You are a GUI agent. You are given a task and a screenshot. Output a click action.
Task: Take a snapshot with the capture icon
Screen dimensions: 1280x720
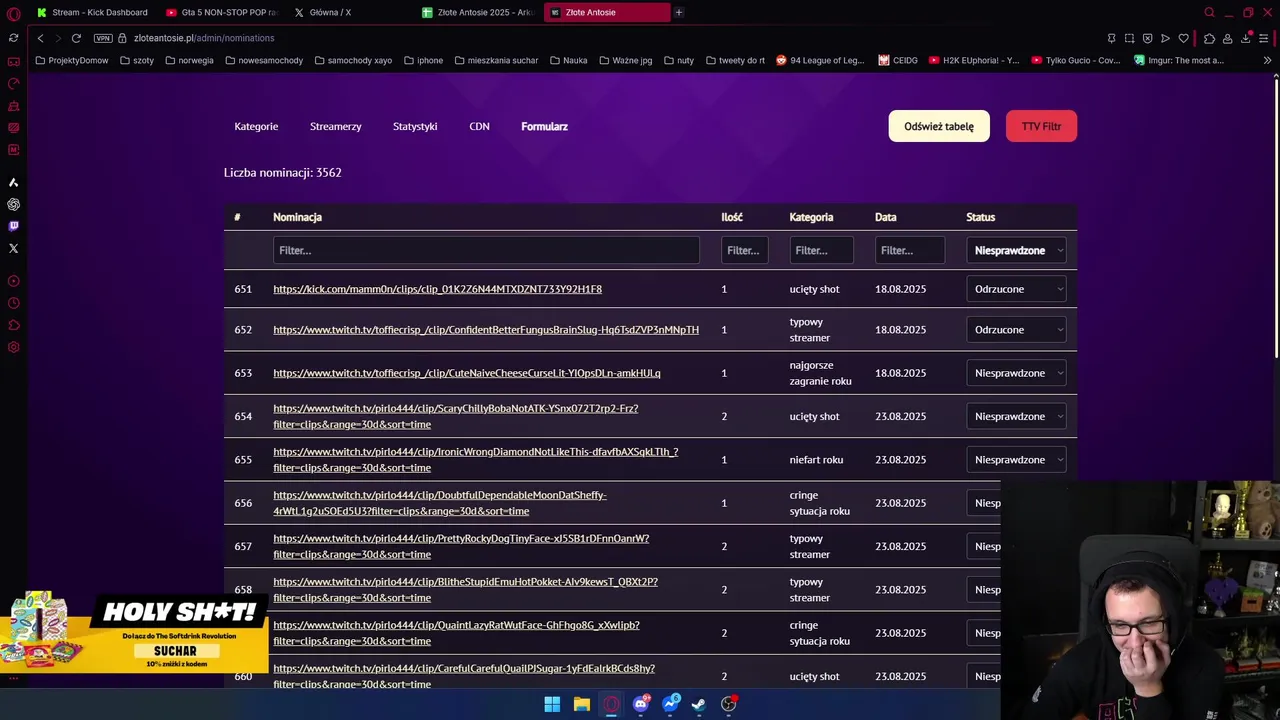(1129, 38)
